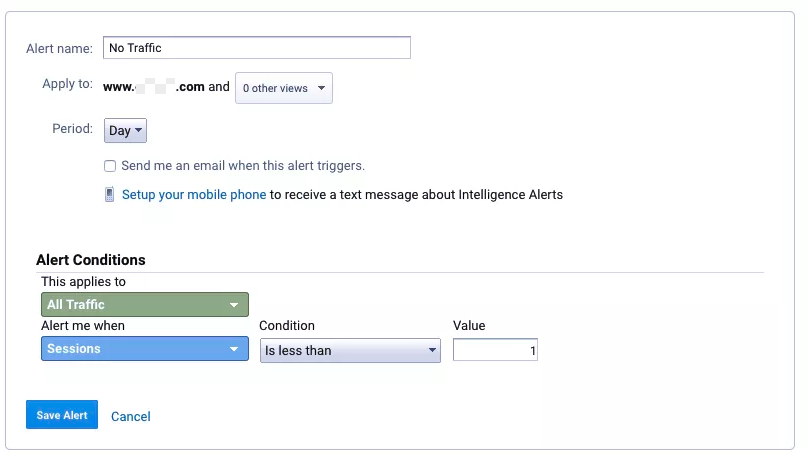Click the mobile phone icon

pyautogui.click(x=110, y=195)
